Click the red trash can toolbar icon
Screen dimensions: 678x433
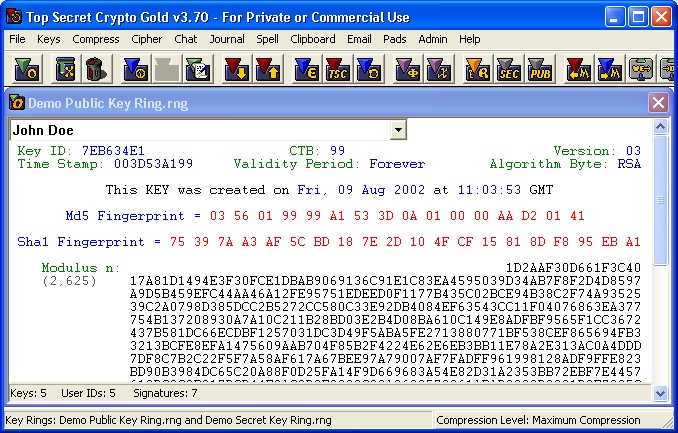tap(96, 69)
